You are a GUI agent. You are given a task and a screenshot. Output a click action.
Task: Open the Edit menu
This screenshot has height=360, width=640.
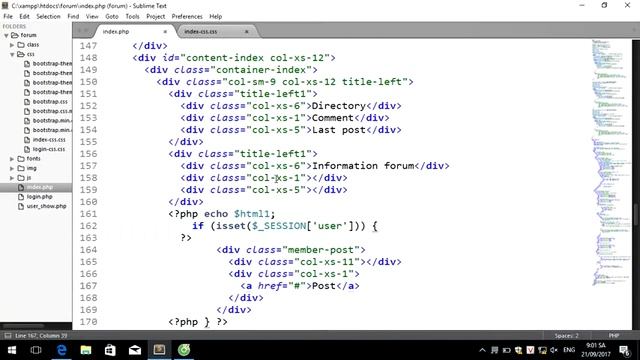(24, 16)
